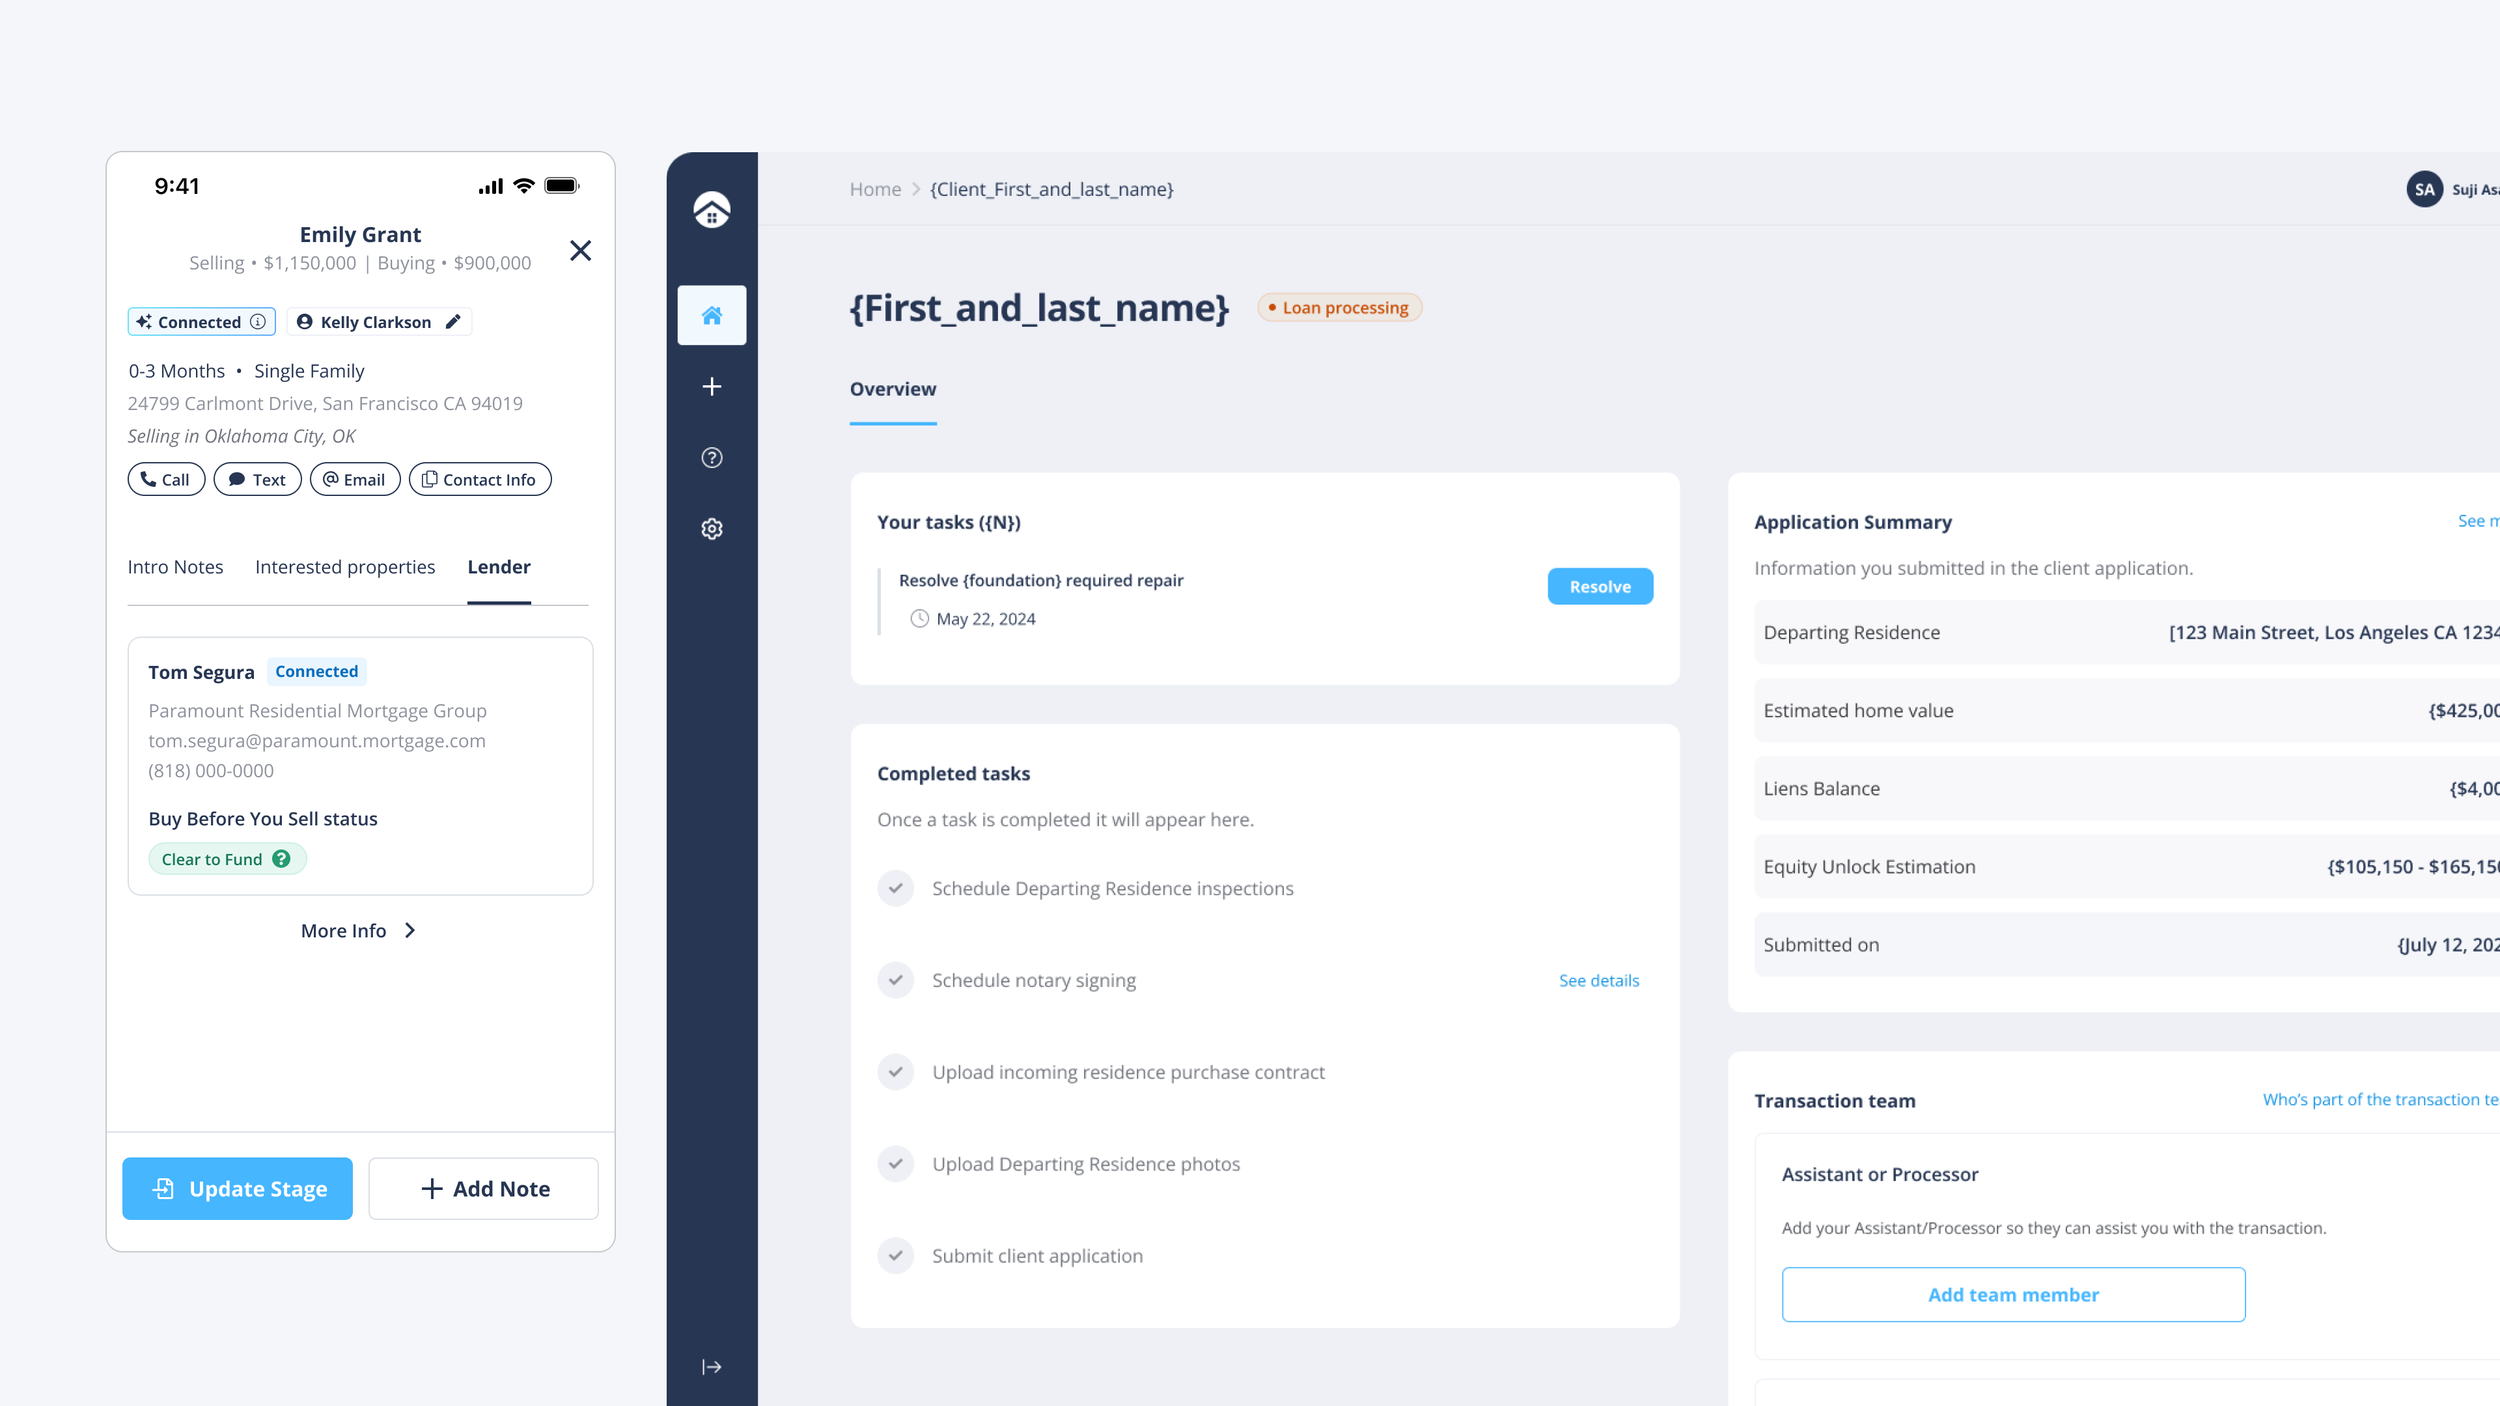Viewport: 2500px width, 1406px height.
Task: Click the SA user avatar menu
Action: click(x=2423, y=189)
